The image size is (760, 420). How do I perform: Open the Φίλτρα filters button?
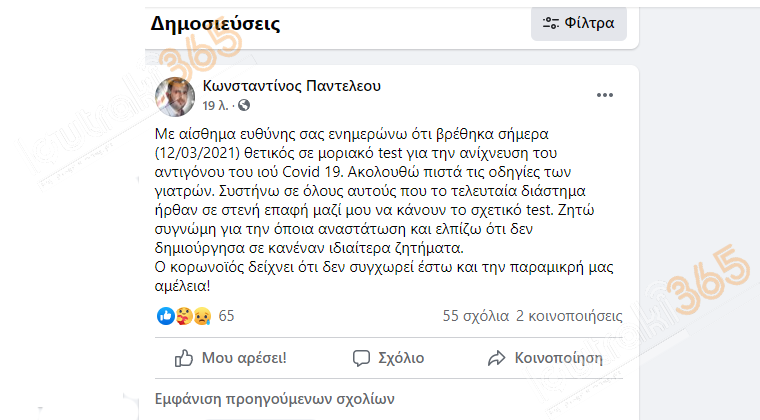(x=579, y=23)
